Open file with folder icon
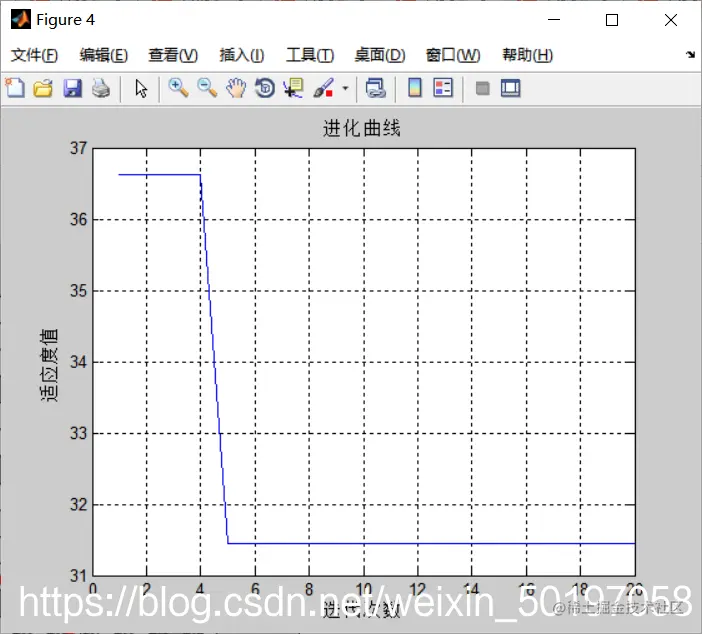702x634 pixels. (x=43, y=88)
